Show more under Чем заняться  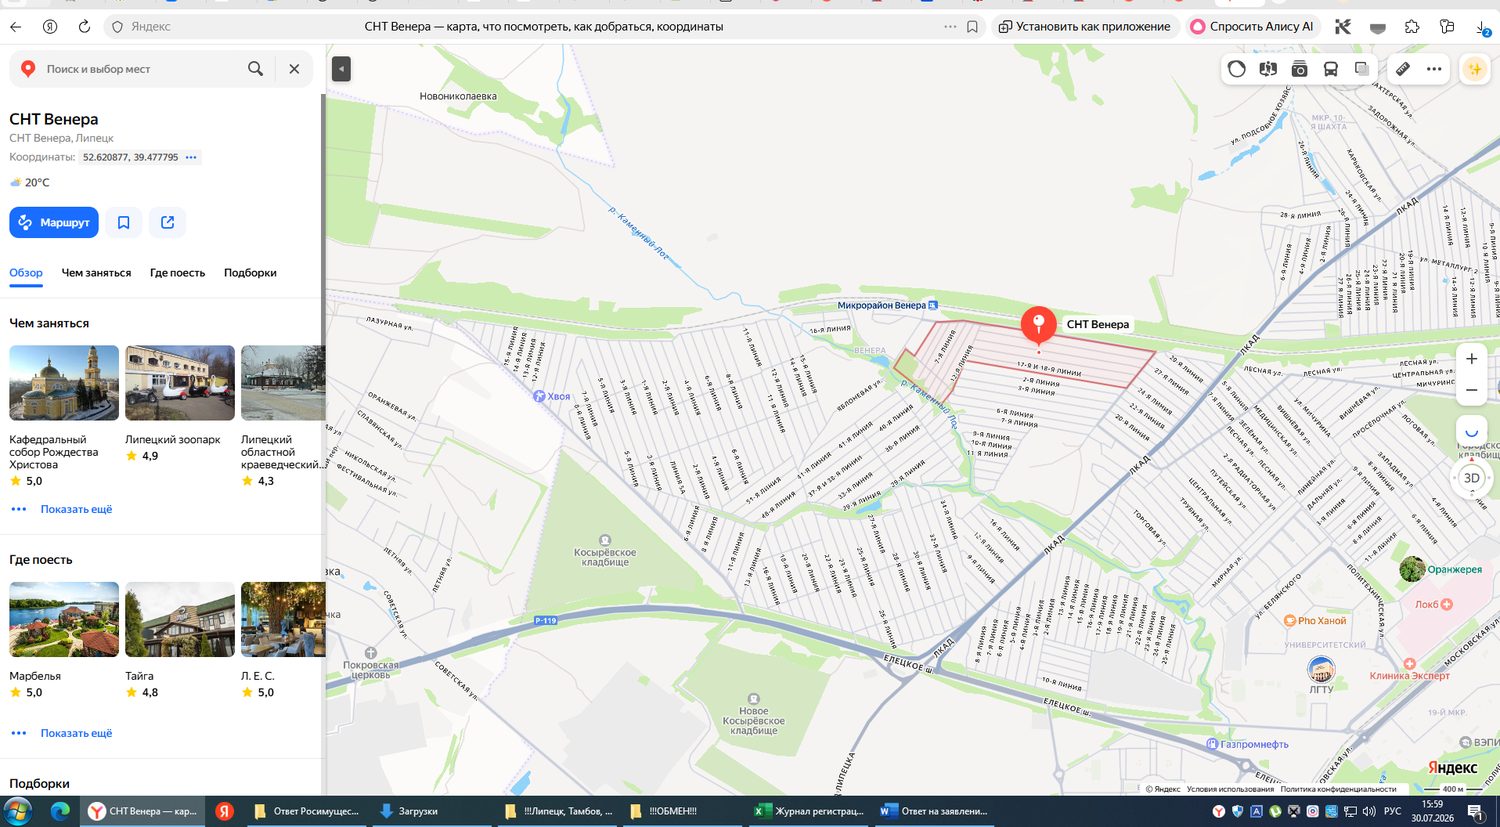point(76,509)
